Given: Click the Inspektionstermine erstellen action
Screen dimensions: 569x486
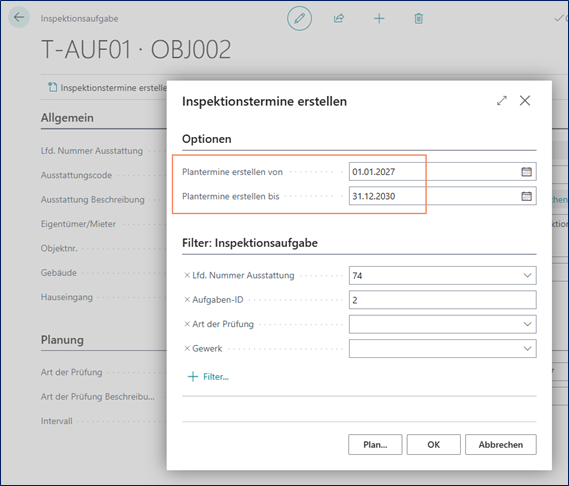Looking at the screenshot, I should [108, 87].
